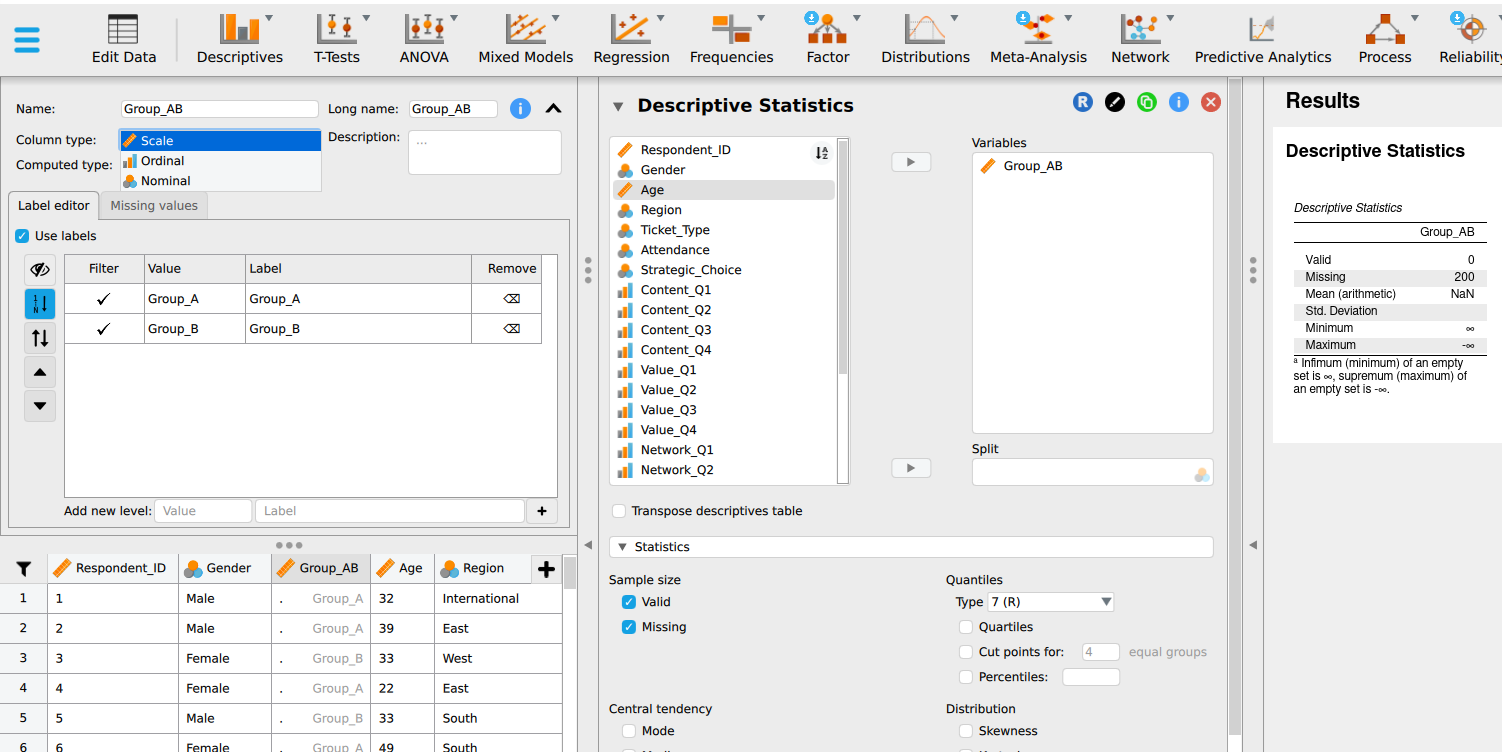Open the Meta-Analysis module menu
This screenshot has height=752, width=1502.
(1038, 39)
